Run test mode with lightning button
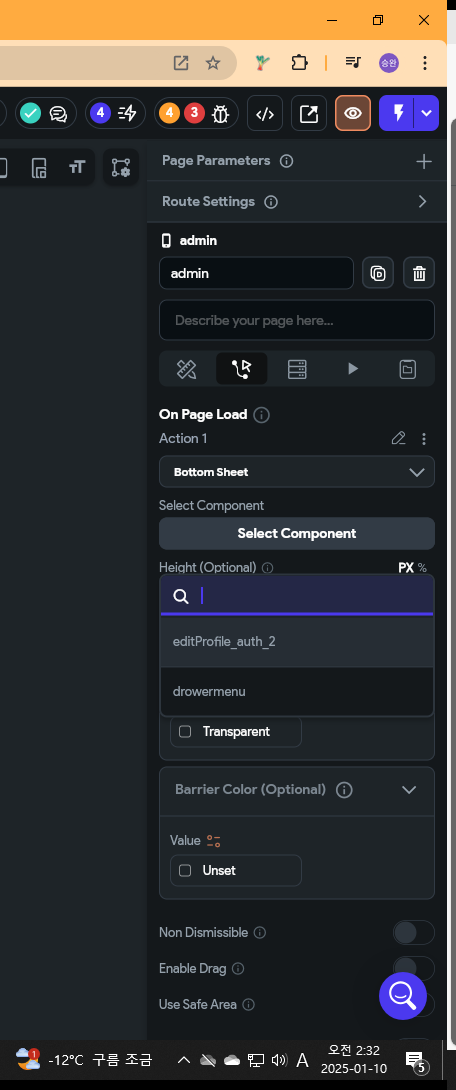The width and height of the screenshot is (456, 1090). pos(398,114)
